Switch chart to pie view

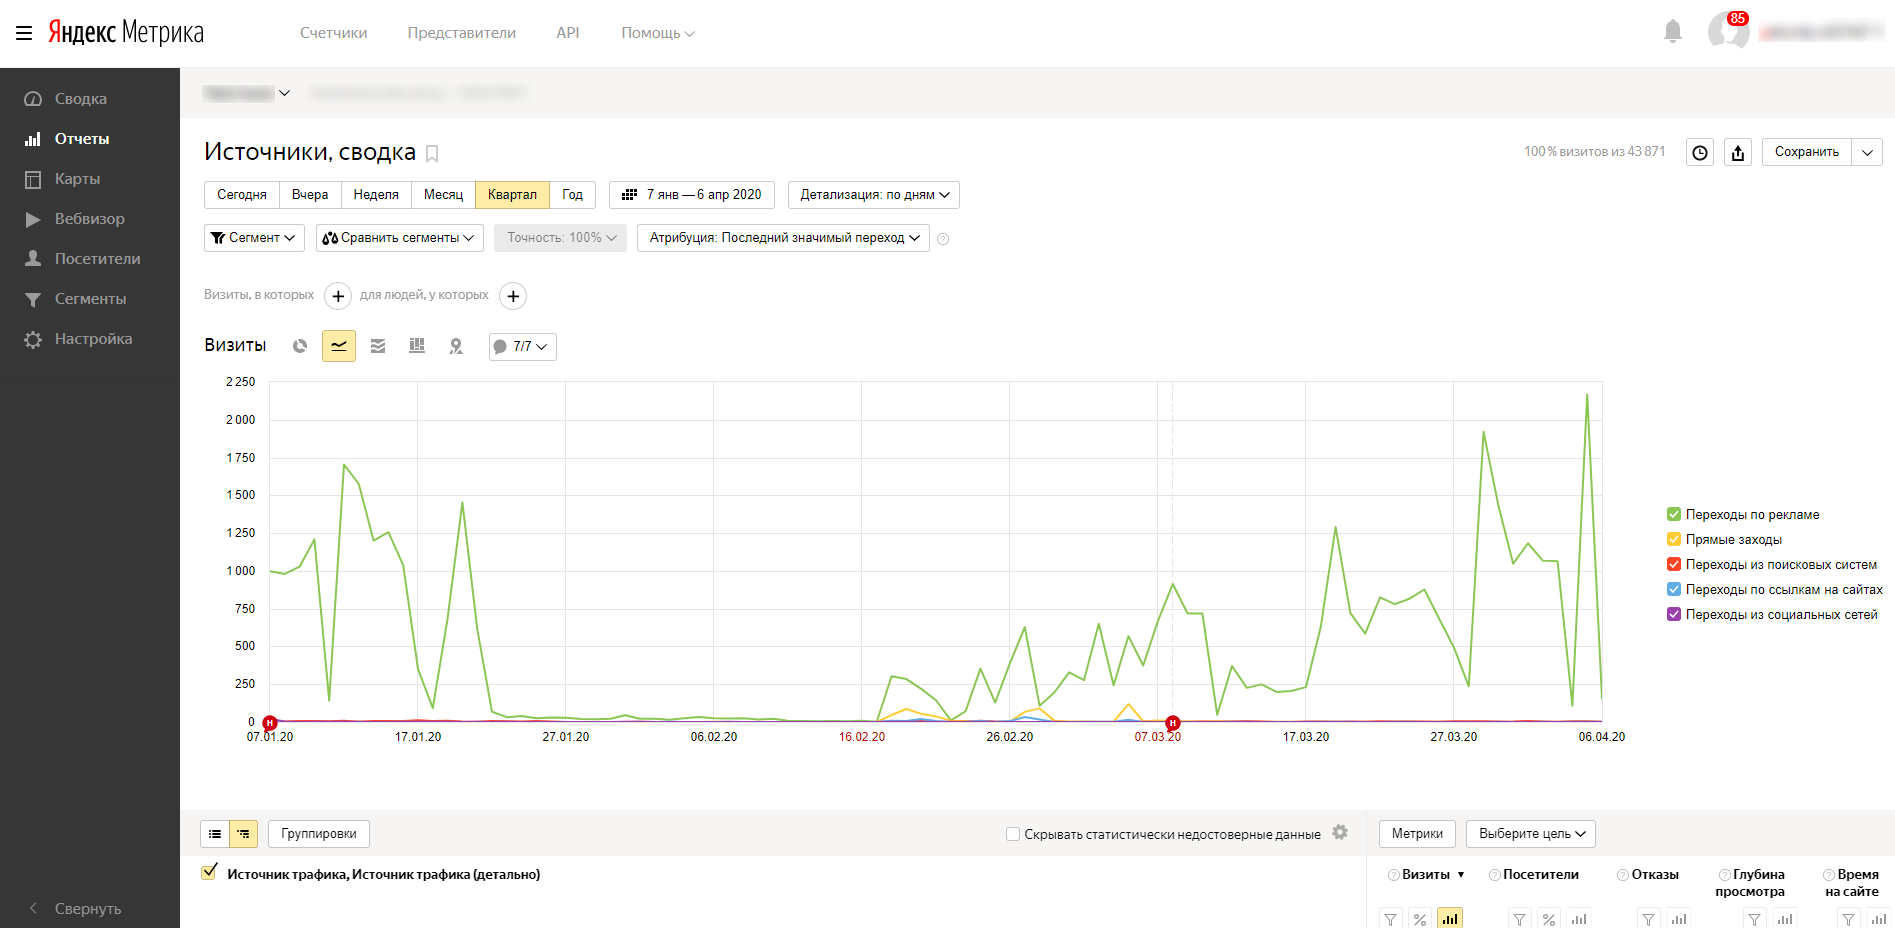click(300, 346)
